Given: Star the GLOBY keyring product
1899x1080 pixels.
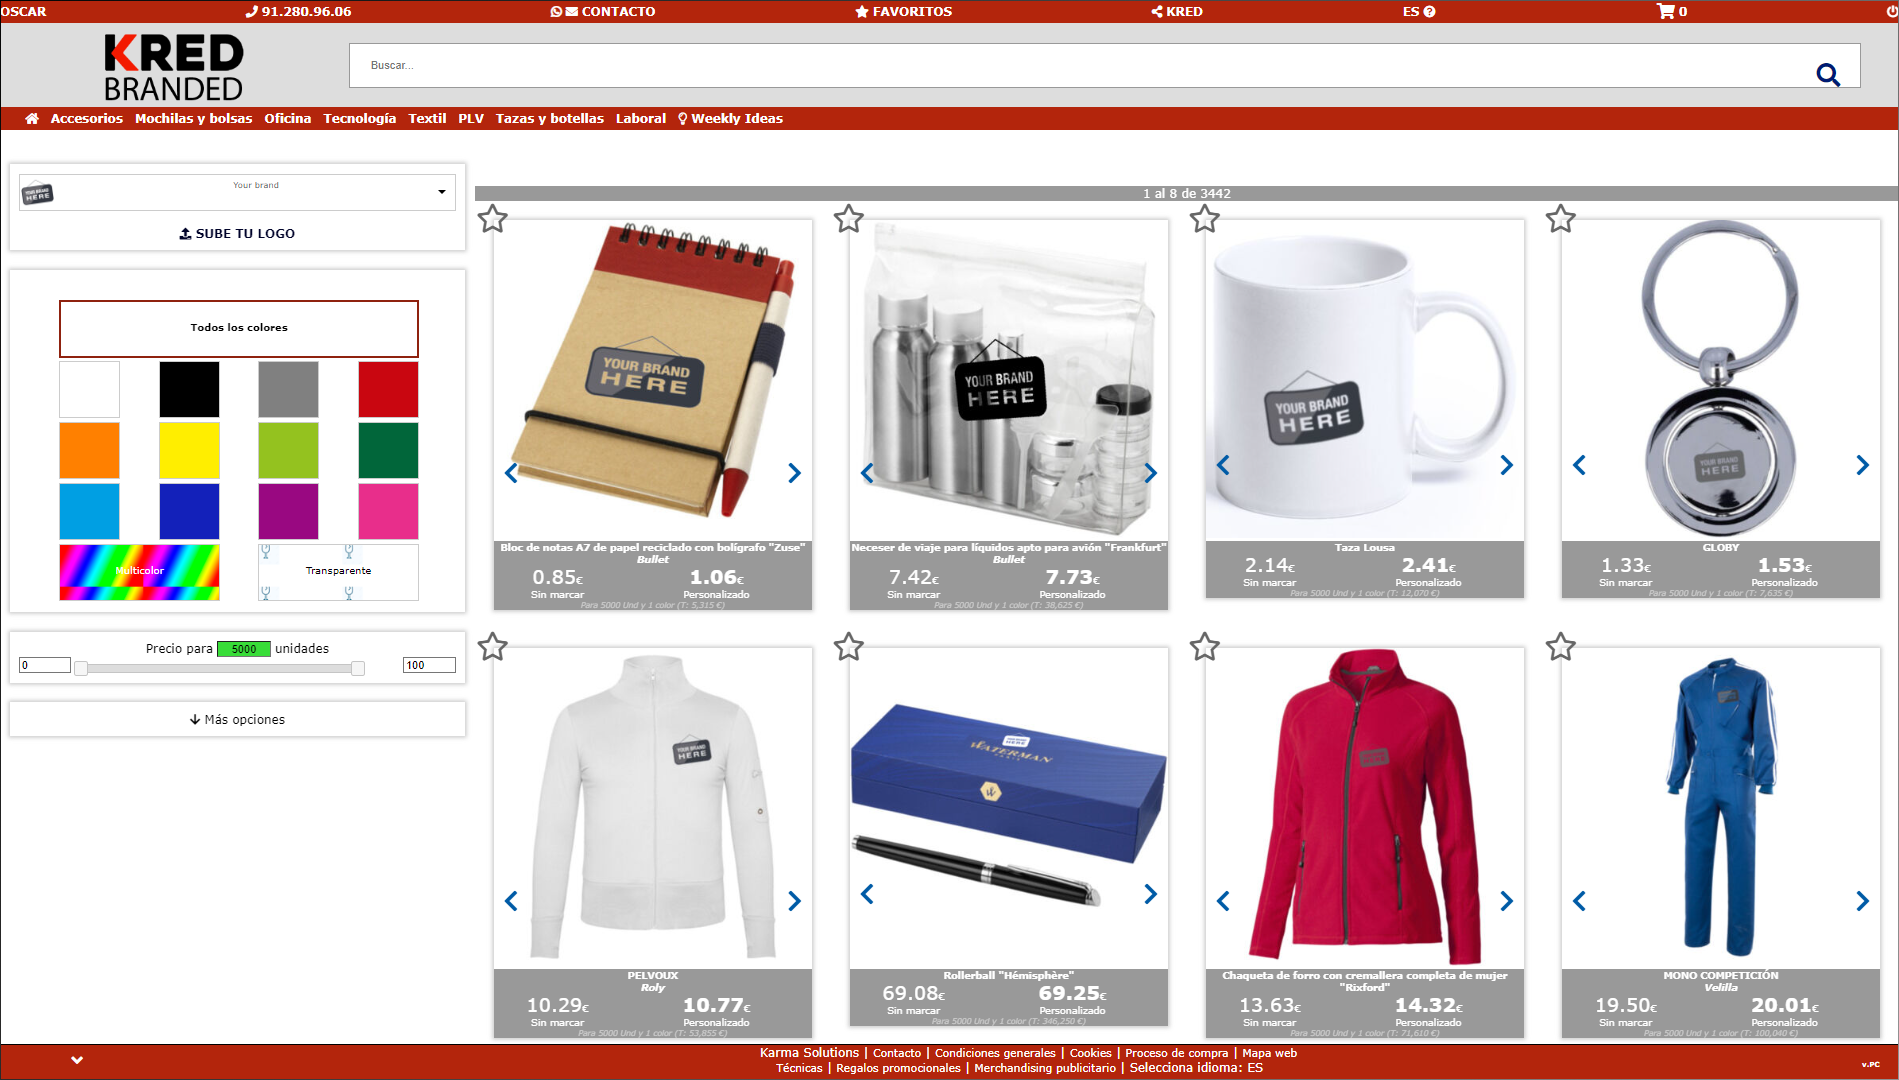Looking at the screenshot, I should pyautogui.click(x=1560, y=218).
